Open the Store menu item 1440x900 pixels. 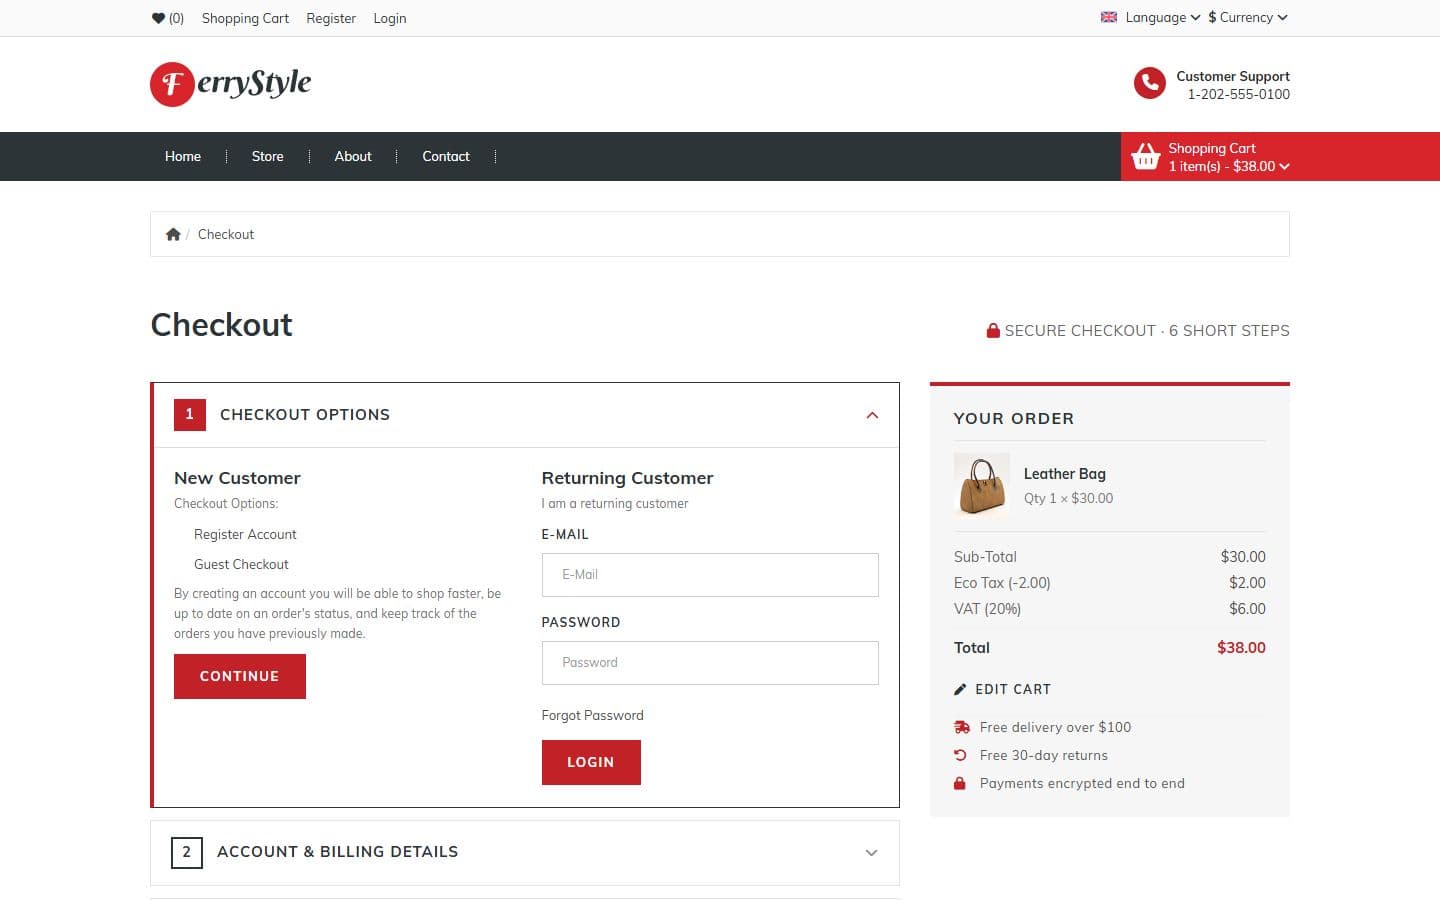pos(268,156)
